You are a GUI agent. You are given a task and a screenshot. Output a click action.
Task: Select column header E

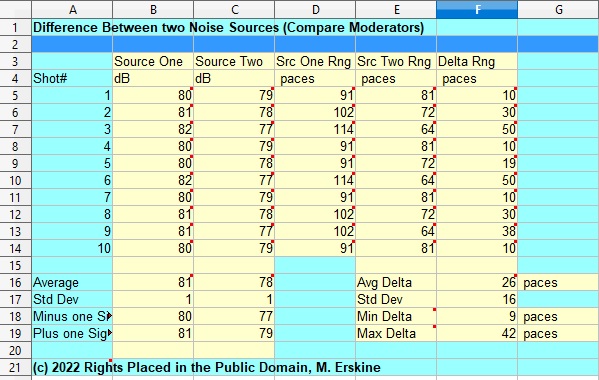[396, 10]
